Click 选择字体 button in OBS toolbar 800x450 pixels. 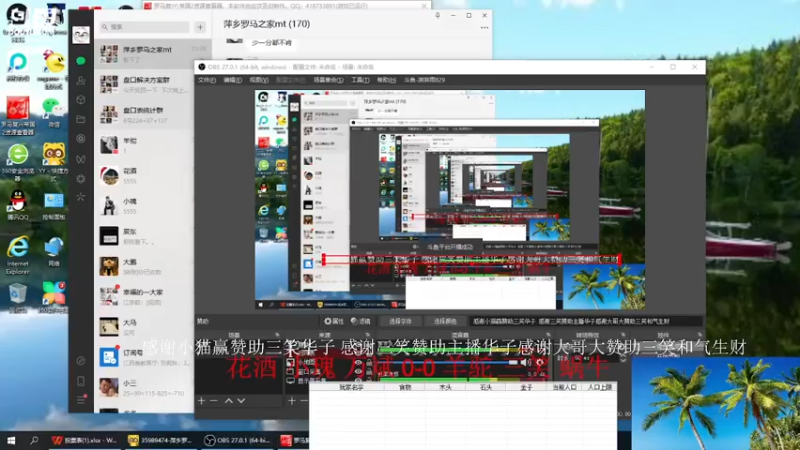pyautogui.click(x=401, y=321)
